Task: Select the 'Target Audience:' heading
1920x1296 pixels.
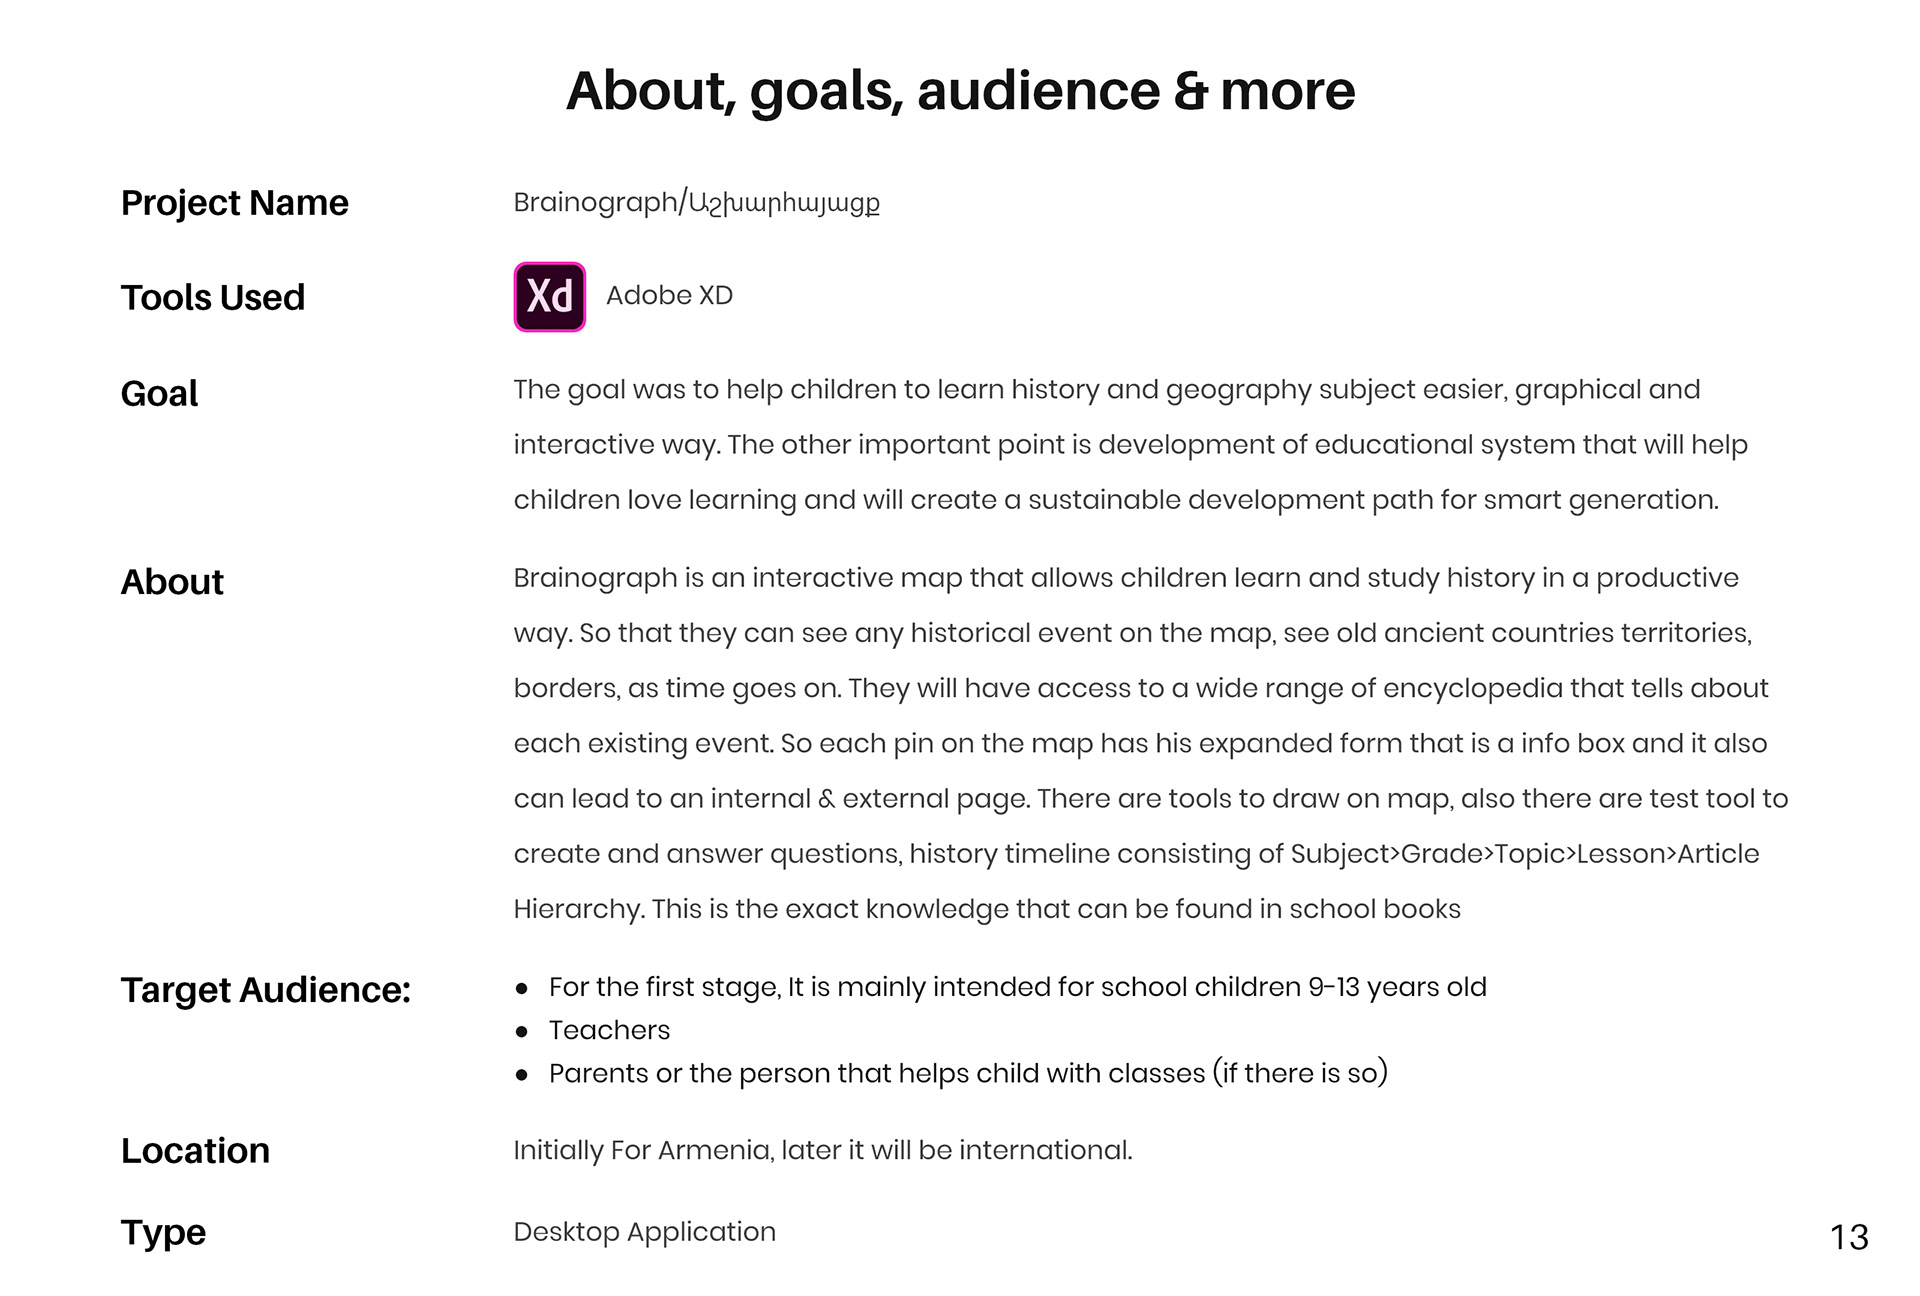Action: point(265,990)
